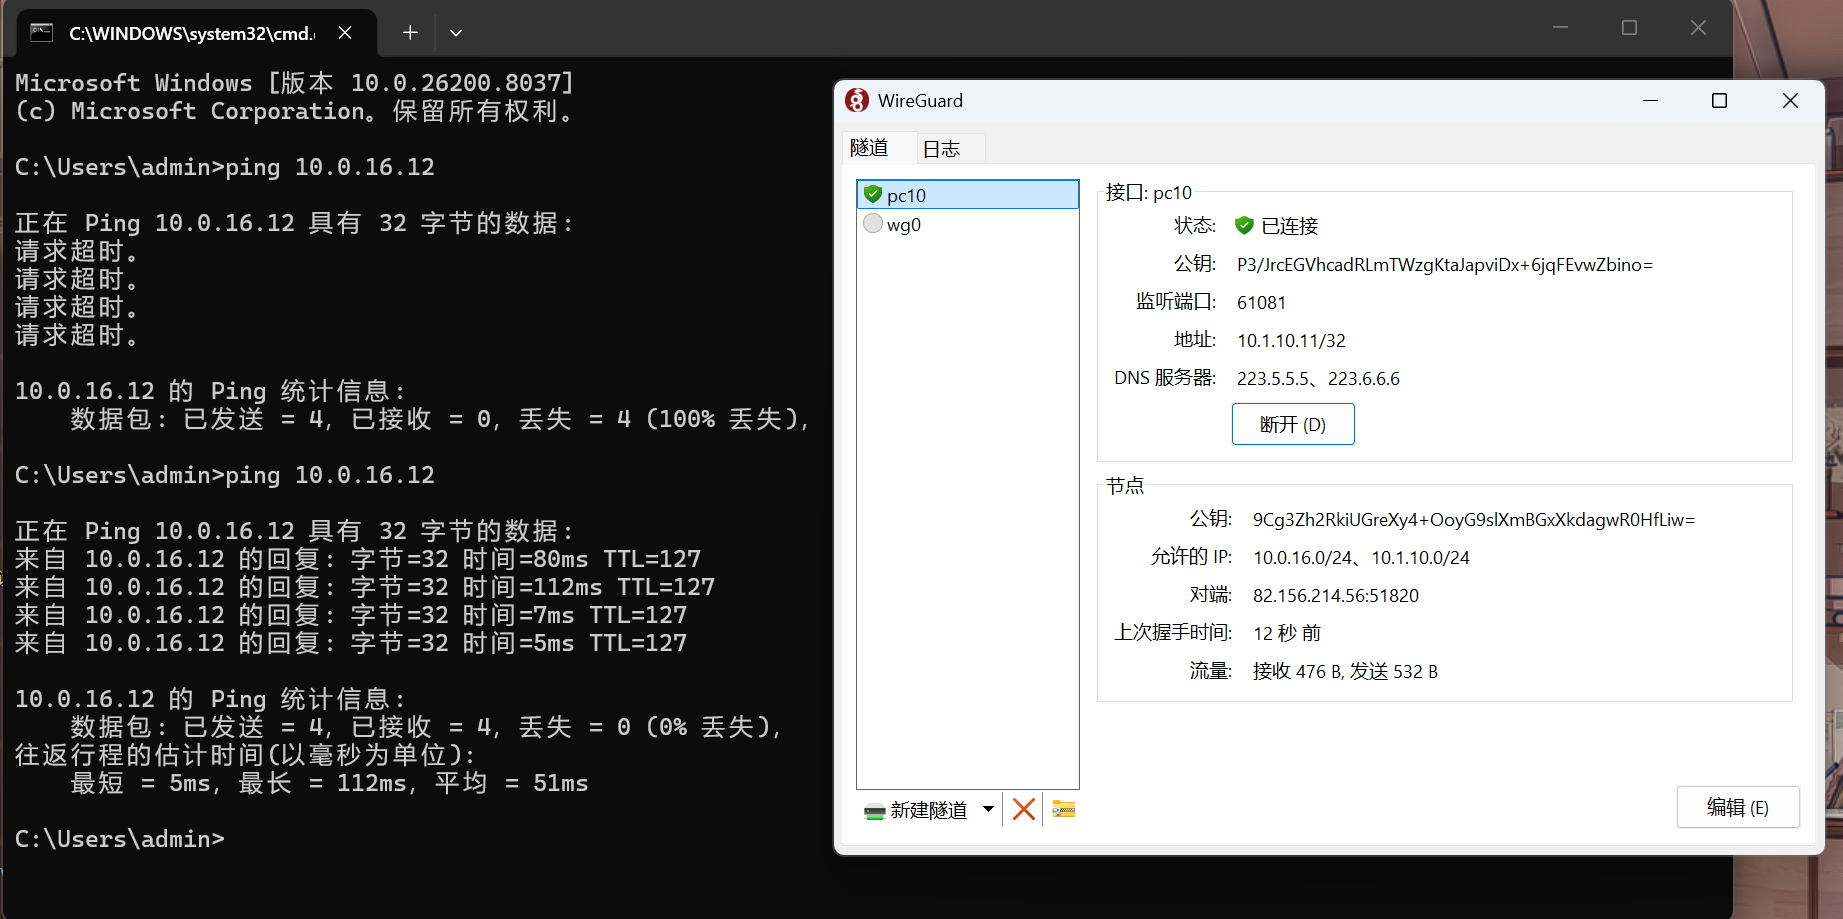Open a new terminal tab with the plus button
The width and height of the screenshot is (1843, 919).
410,33
